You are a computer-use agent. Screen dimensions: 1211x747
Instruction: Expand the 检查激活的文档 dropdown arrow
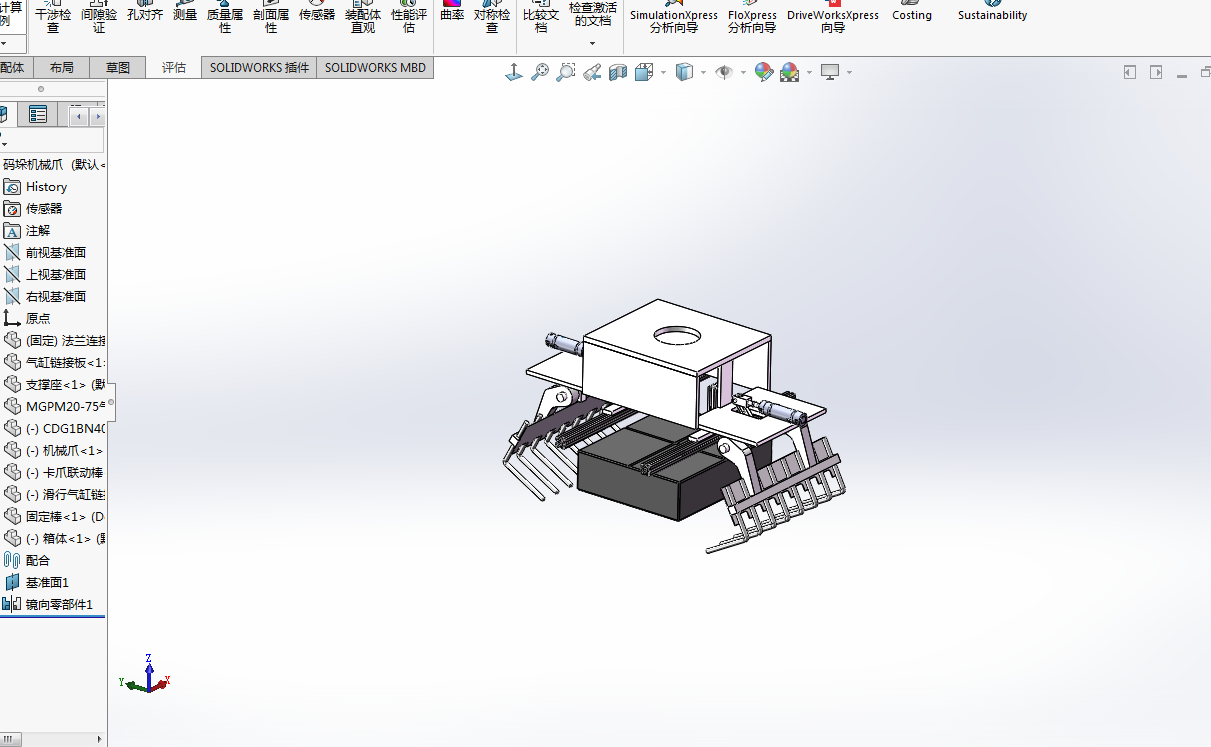(592, 43)
